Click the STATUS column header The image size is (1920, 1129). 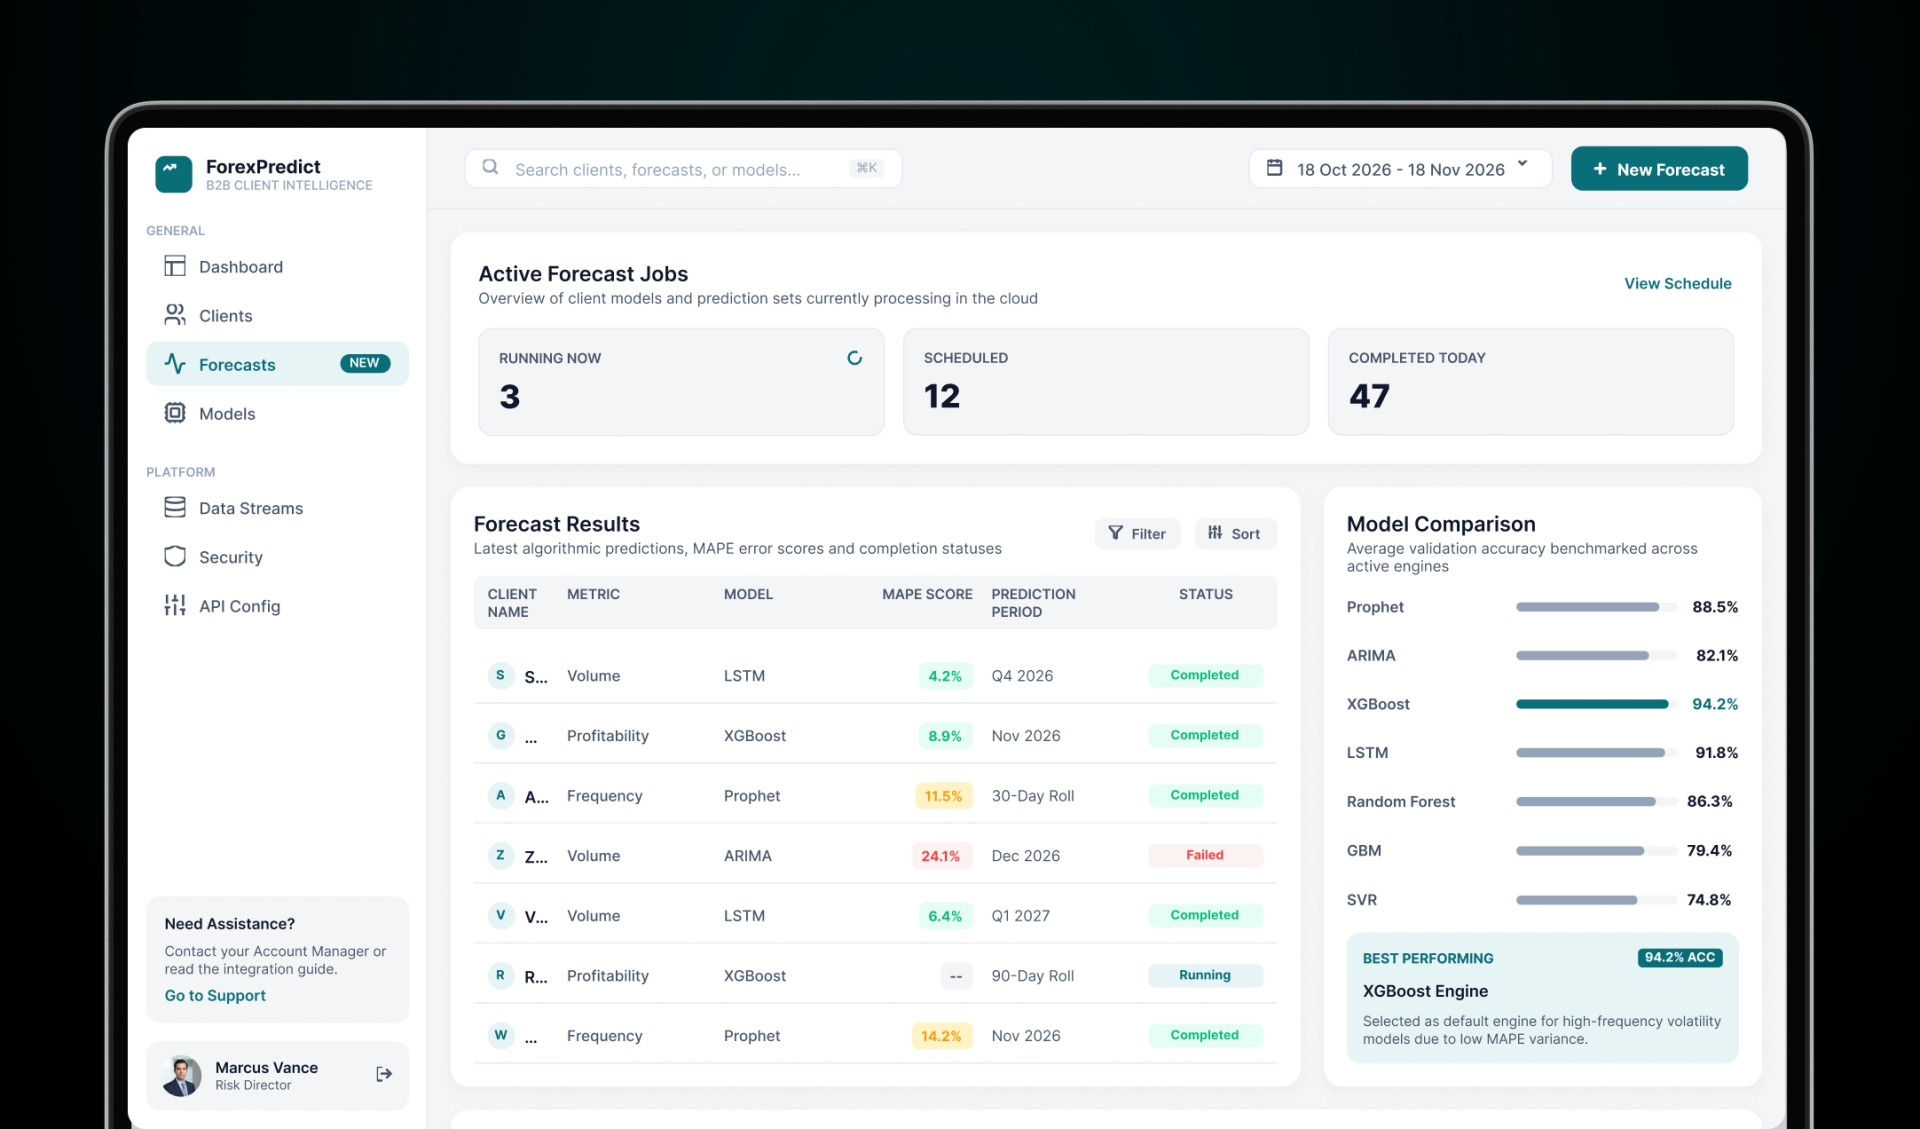coord(1205,594)
